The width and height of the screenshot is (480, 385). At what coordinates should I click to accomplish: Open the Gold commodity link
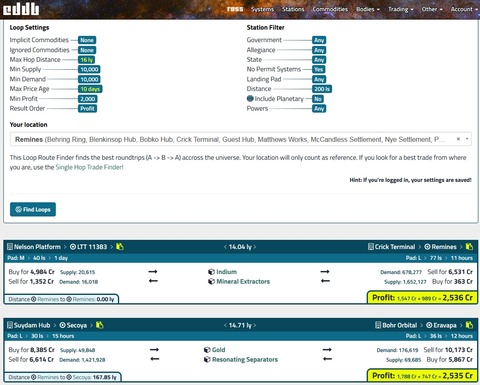coord(219,350)
